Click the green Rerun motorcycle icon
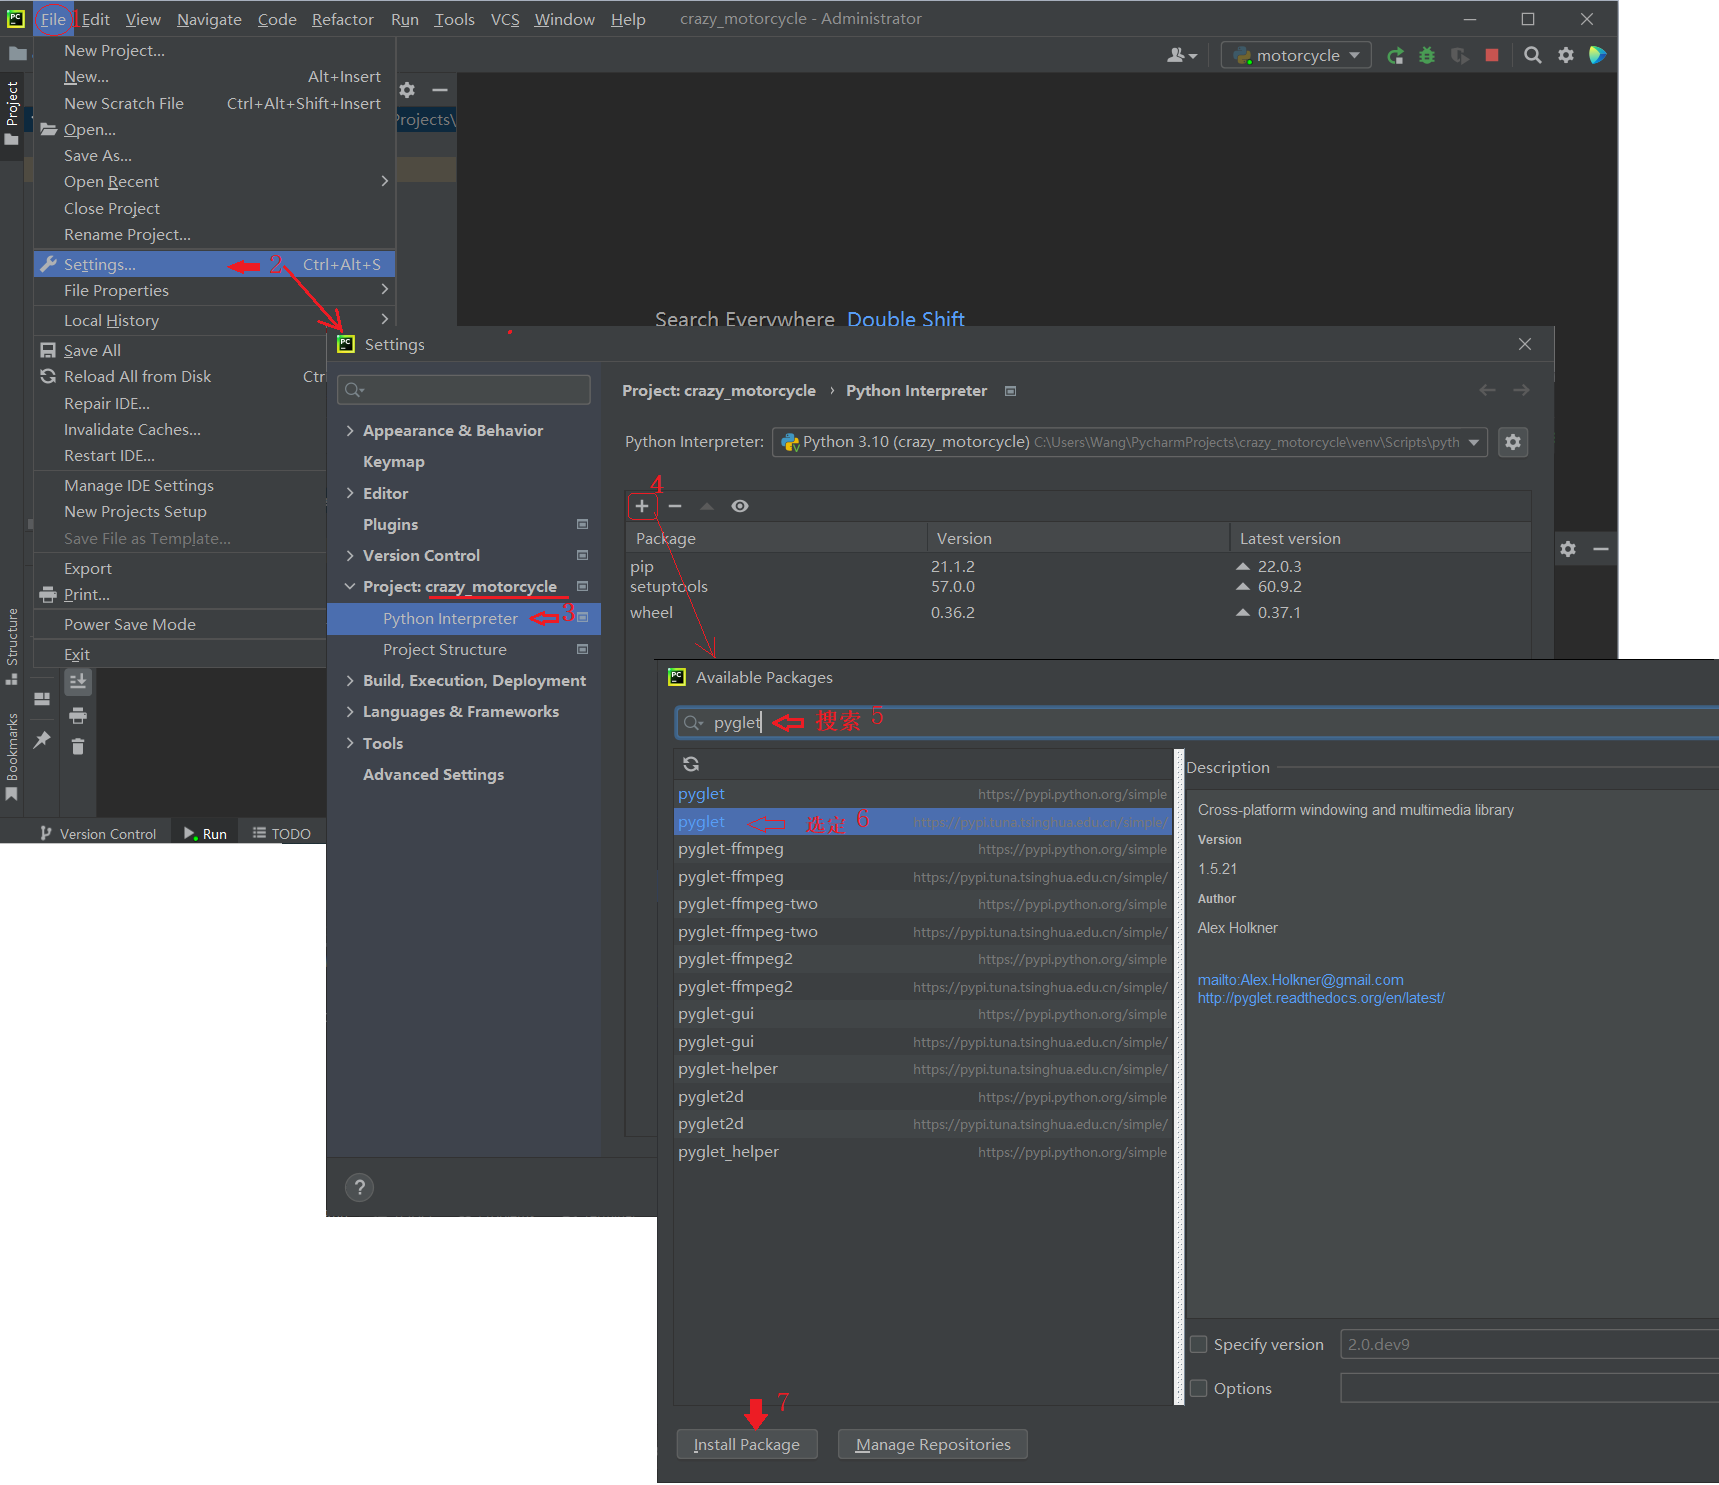This screenshot has height=1485, width=1719. [x=1395, y=55]
